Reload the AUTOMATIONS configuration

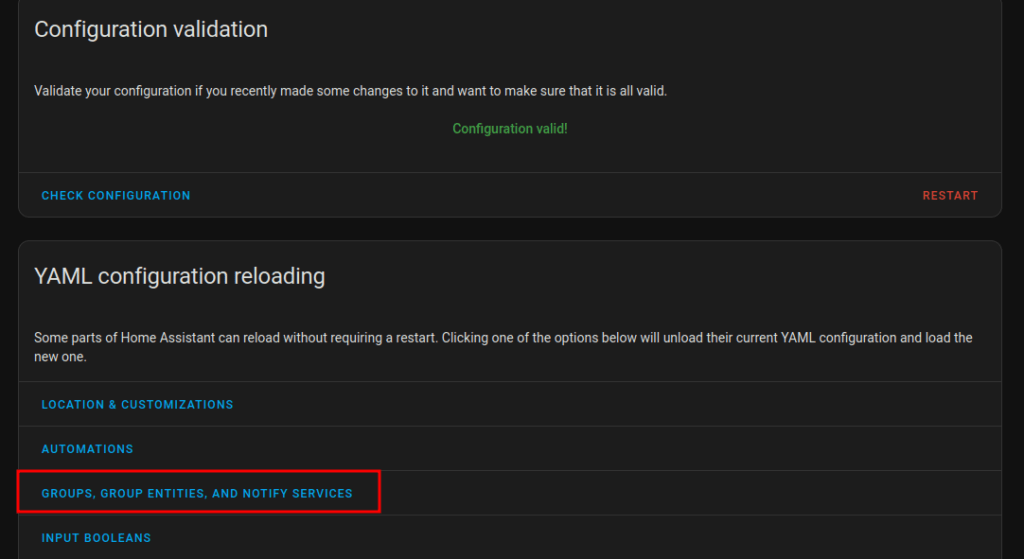pos(509,449)
